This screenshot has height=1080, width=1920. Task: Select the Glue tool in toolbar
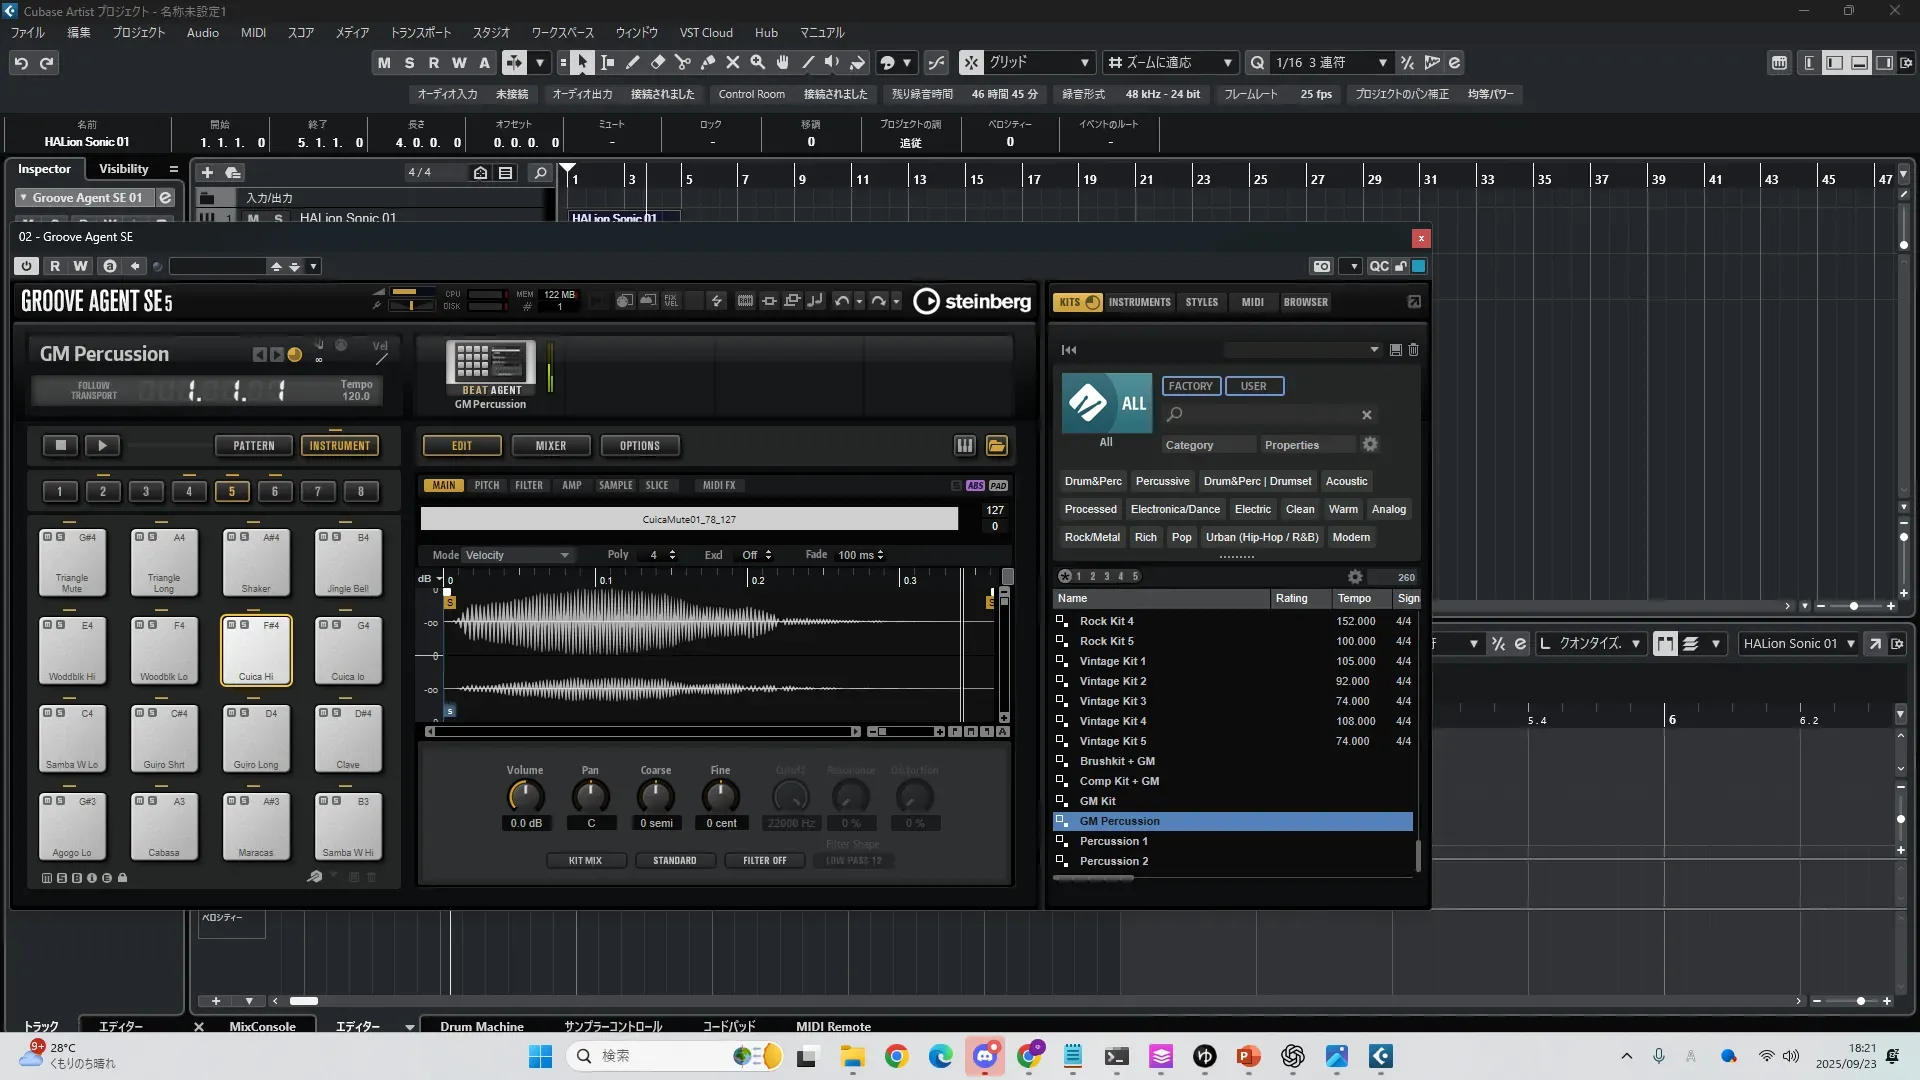707,63
